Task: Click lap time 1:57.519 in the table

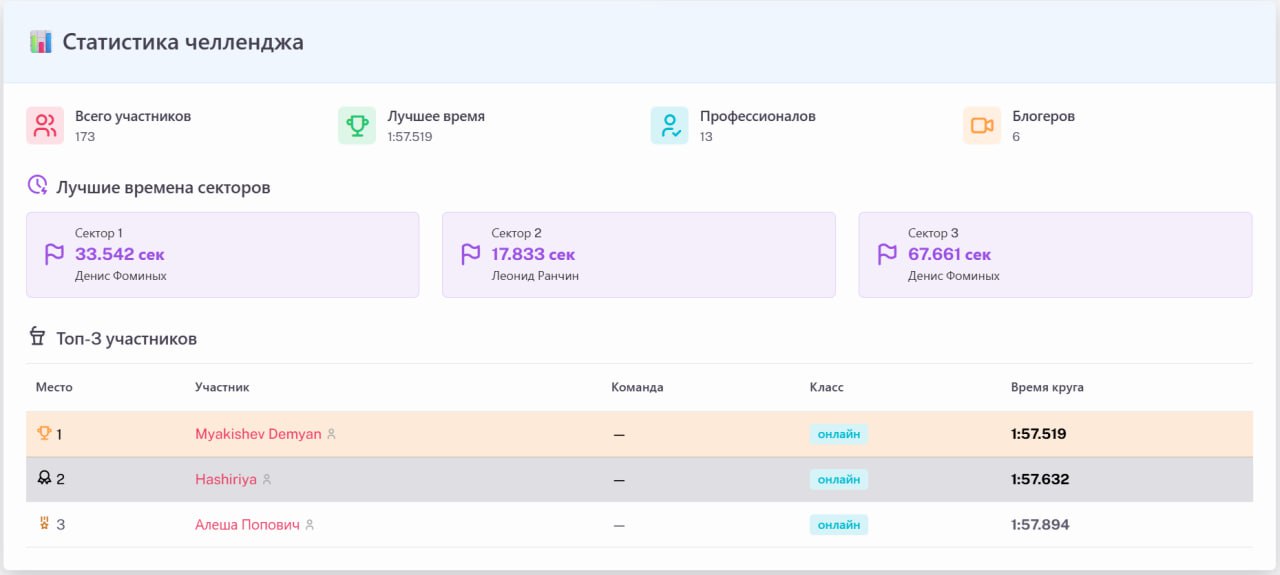Action: (1039, 434)
